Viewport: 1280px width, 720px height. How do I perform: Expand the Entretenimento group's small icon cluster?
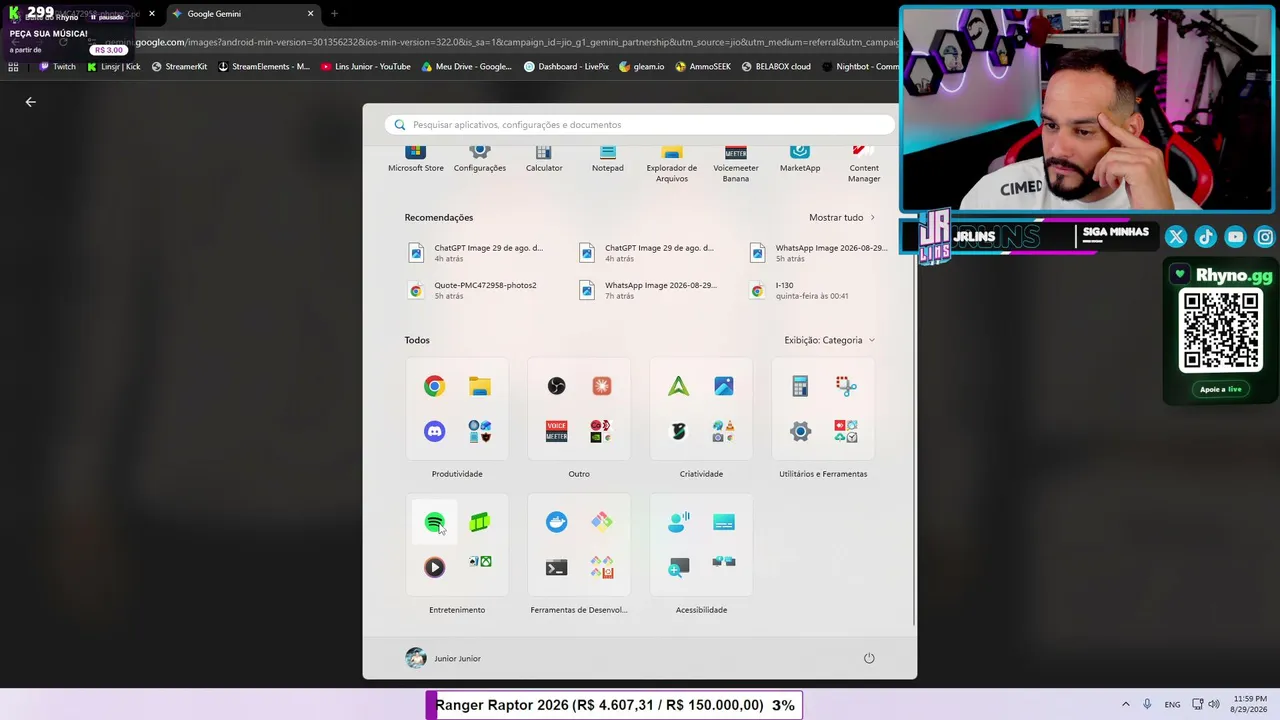click(480, 563)
